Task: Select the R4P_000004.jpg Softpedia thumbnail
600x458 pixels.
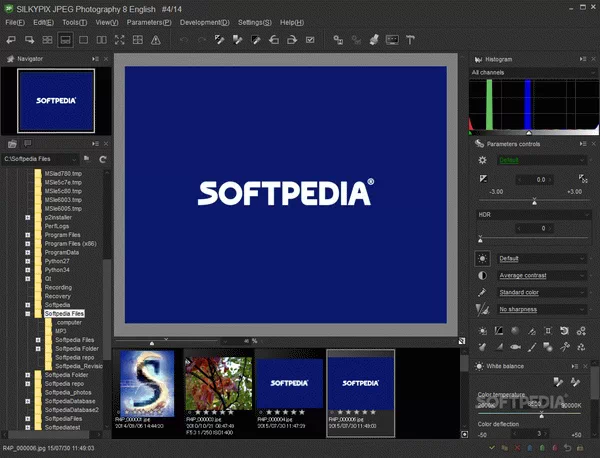Action: (290, 383)
